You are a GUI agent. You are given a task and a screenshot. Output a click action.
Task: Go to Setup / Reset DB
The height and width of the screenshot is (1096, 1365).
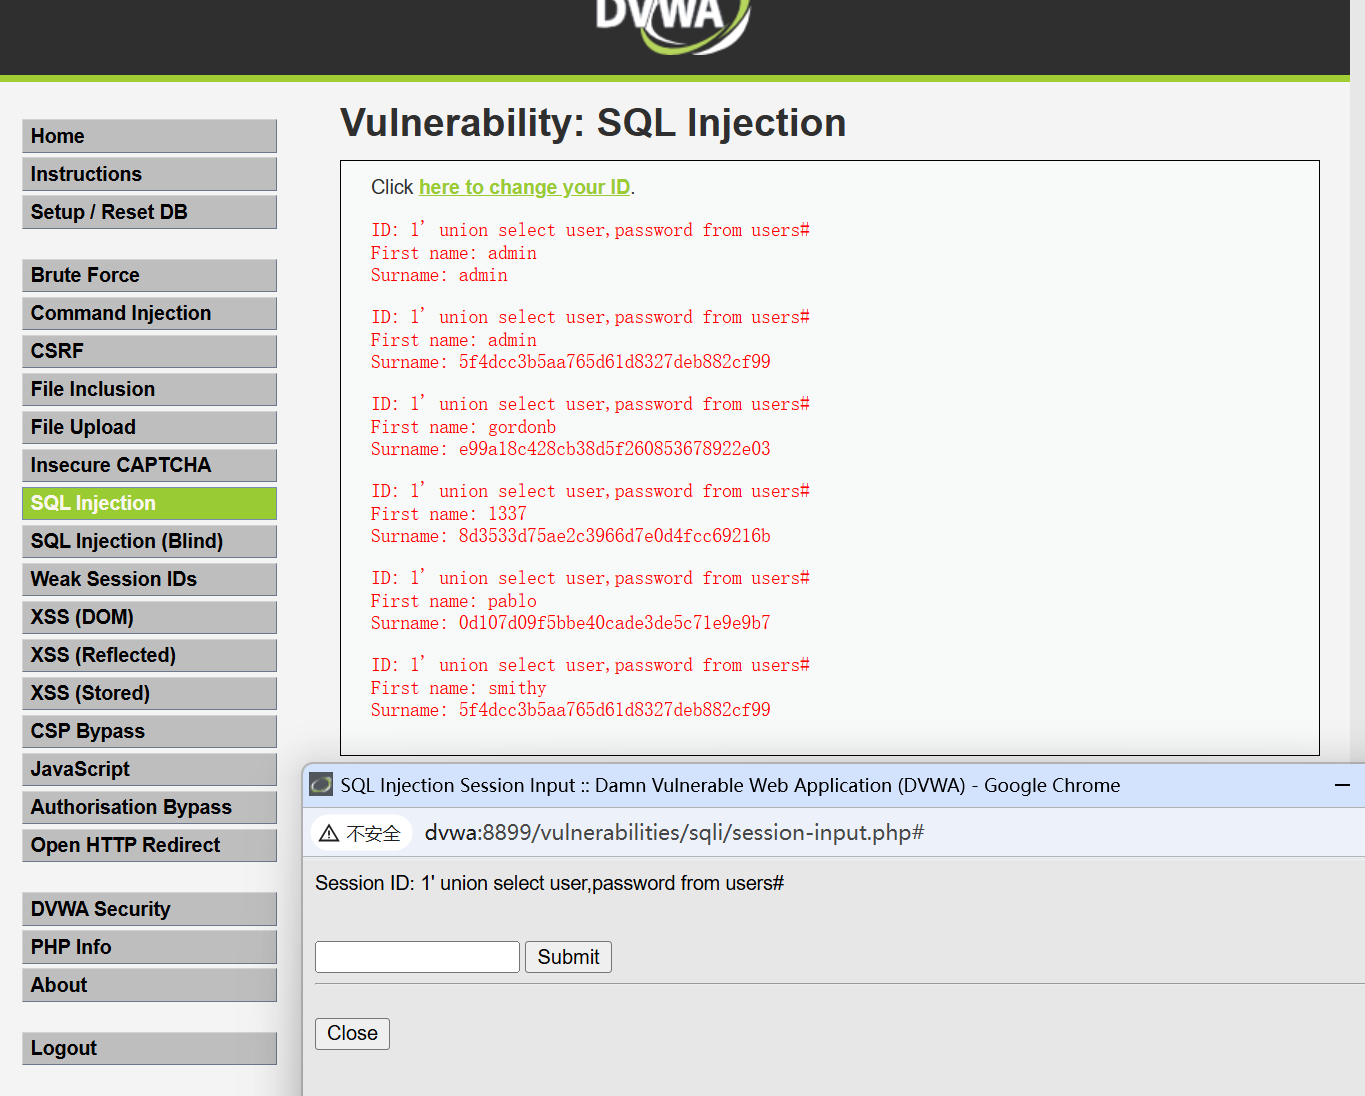pyautogui.click(x=149, y=212)
